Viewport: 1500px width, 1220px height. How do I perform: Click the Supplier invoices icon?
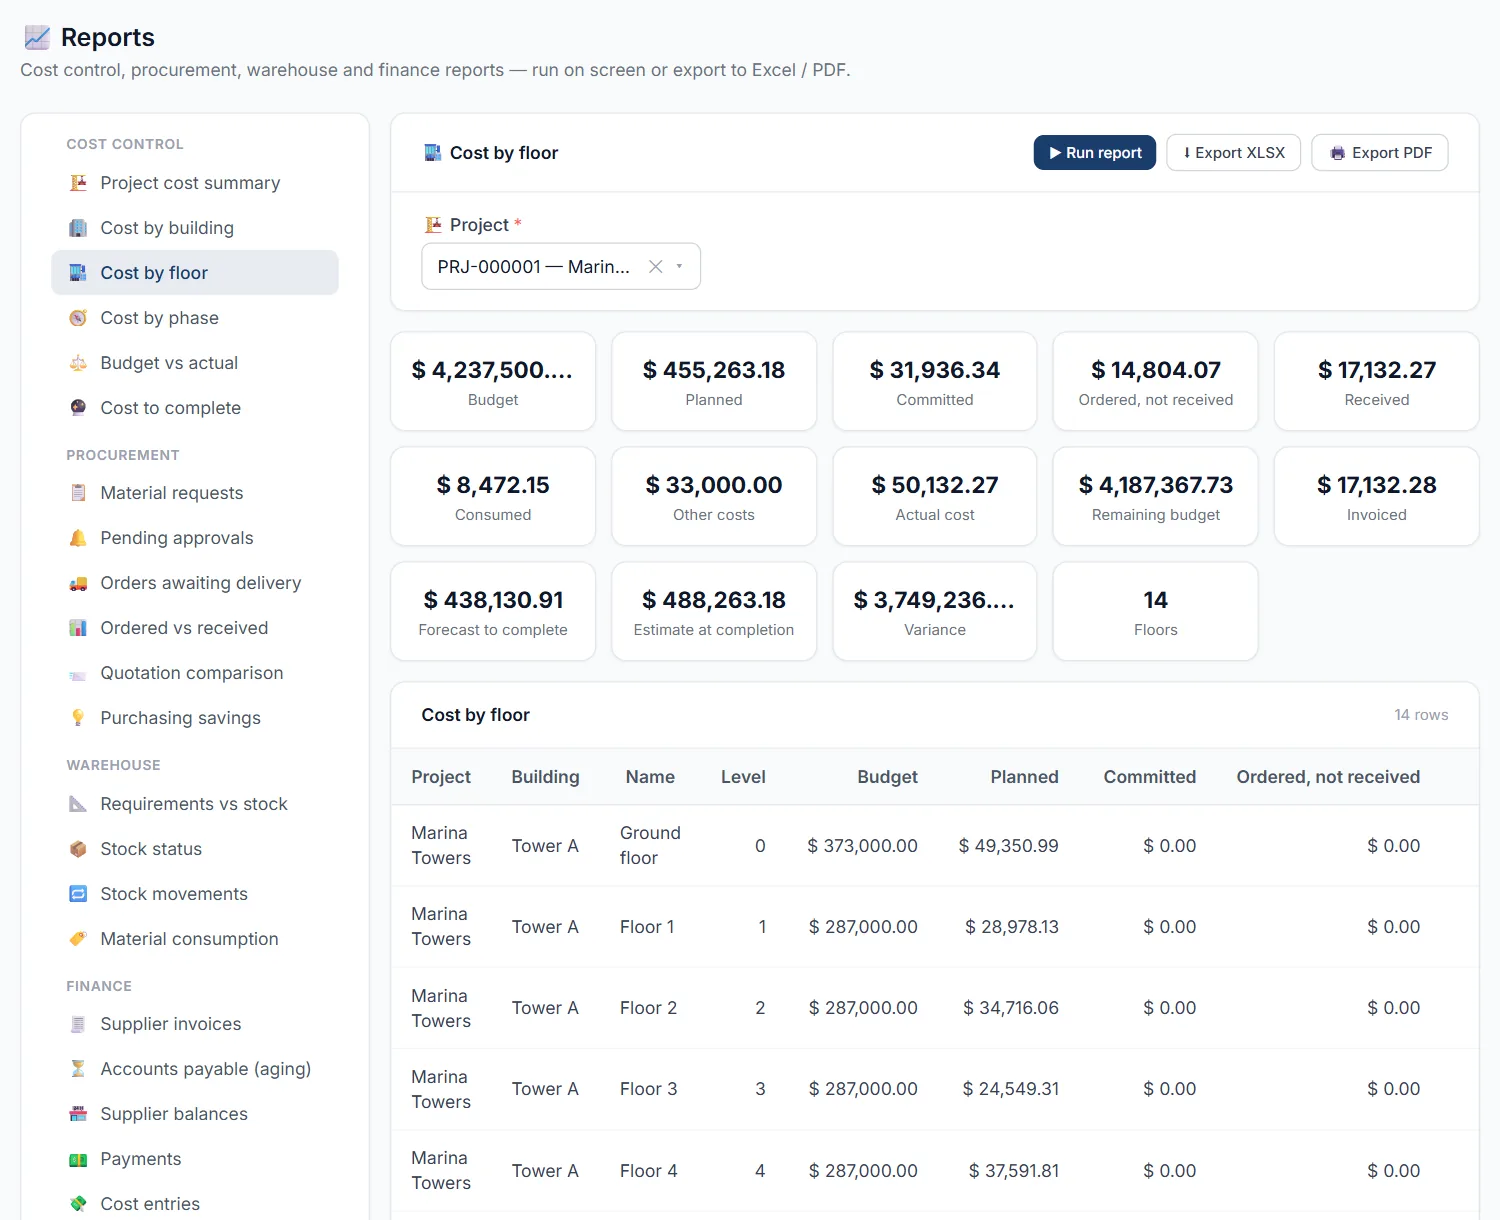pos(78,1024)
